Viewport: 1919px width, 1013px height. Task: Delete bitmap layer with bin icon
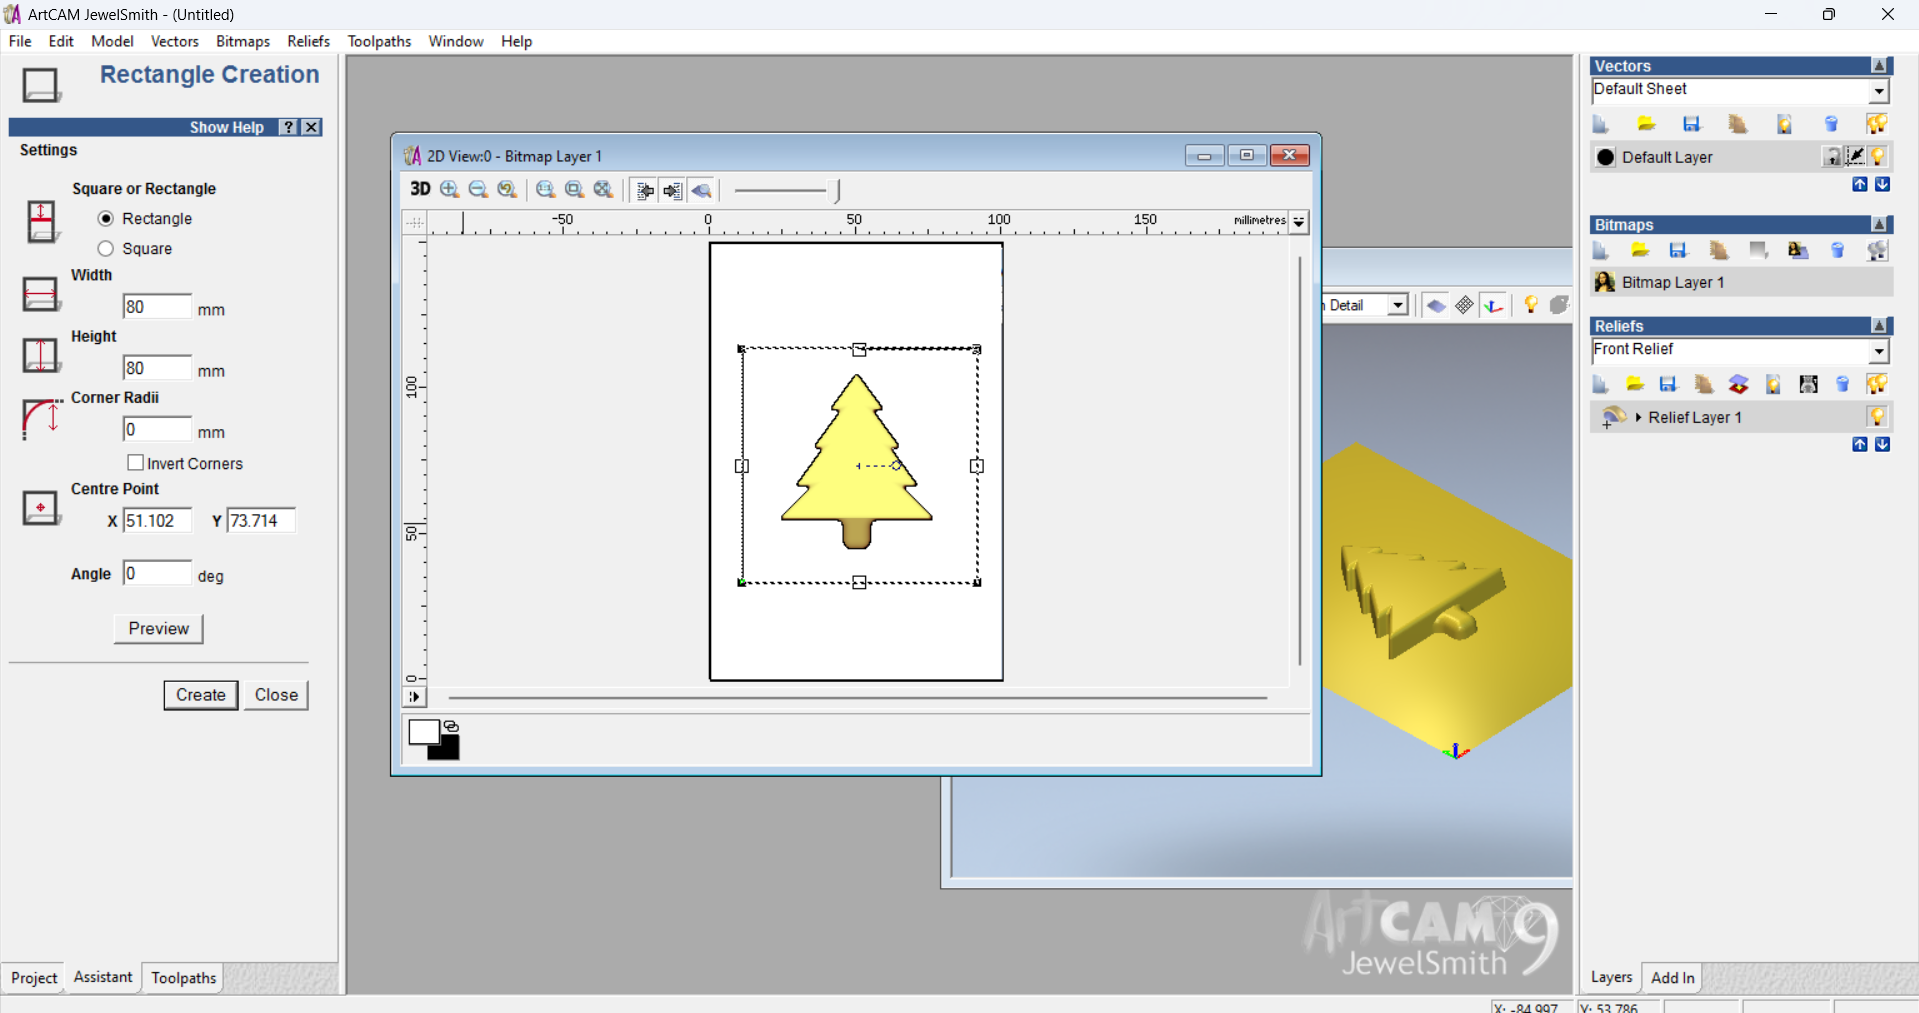point(1837,250)
